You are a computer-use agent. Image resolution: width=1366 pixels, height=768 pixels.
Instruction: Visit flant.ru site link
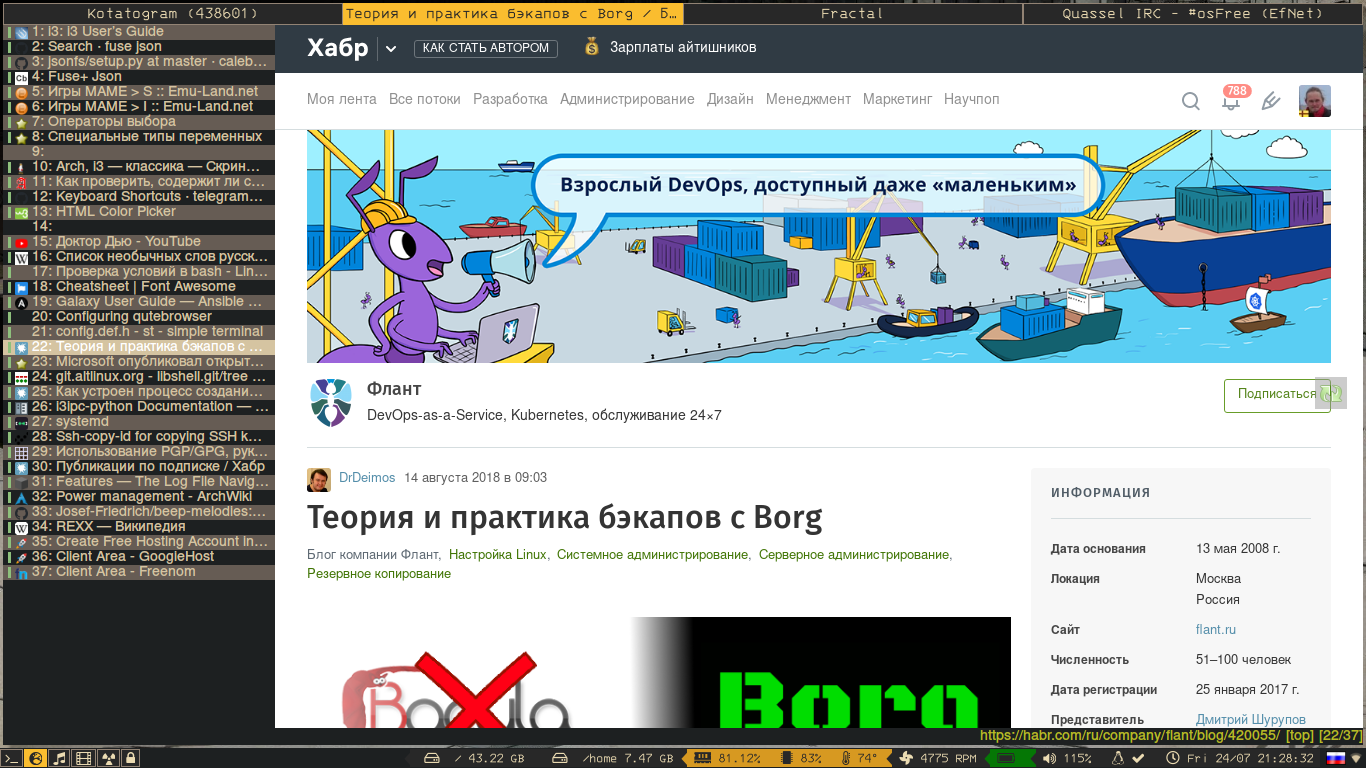point(1216,630)
